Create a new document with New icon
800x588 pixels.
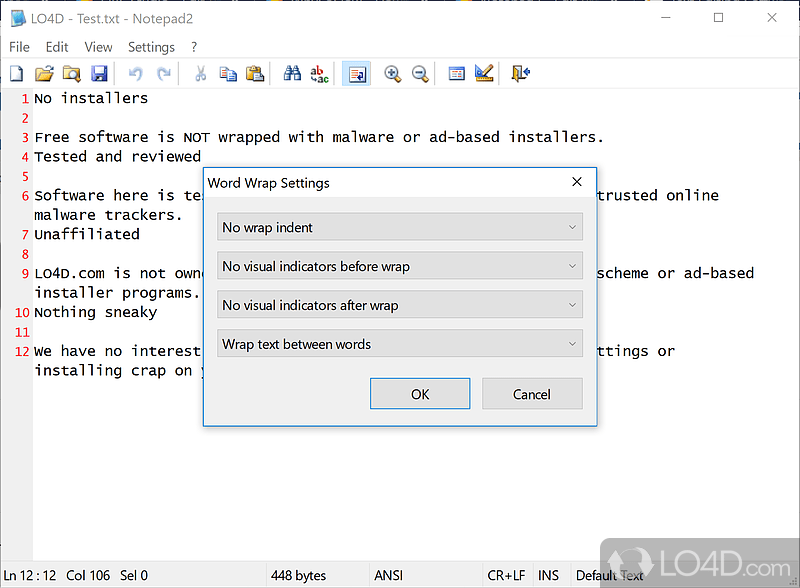[17, 74]
